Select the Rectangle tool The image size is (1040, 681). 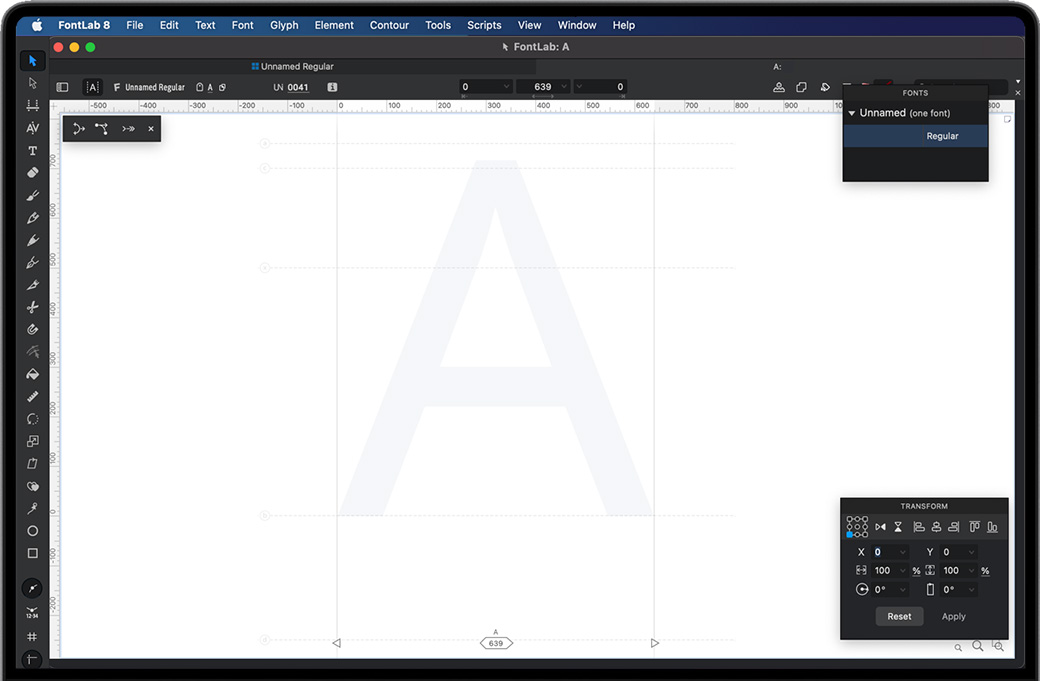[x=32, y=553]
